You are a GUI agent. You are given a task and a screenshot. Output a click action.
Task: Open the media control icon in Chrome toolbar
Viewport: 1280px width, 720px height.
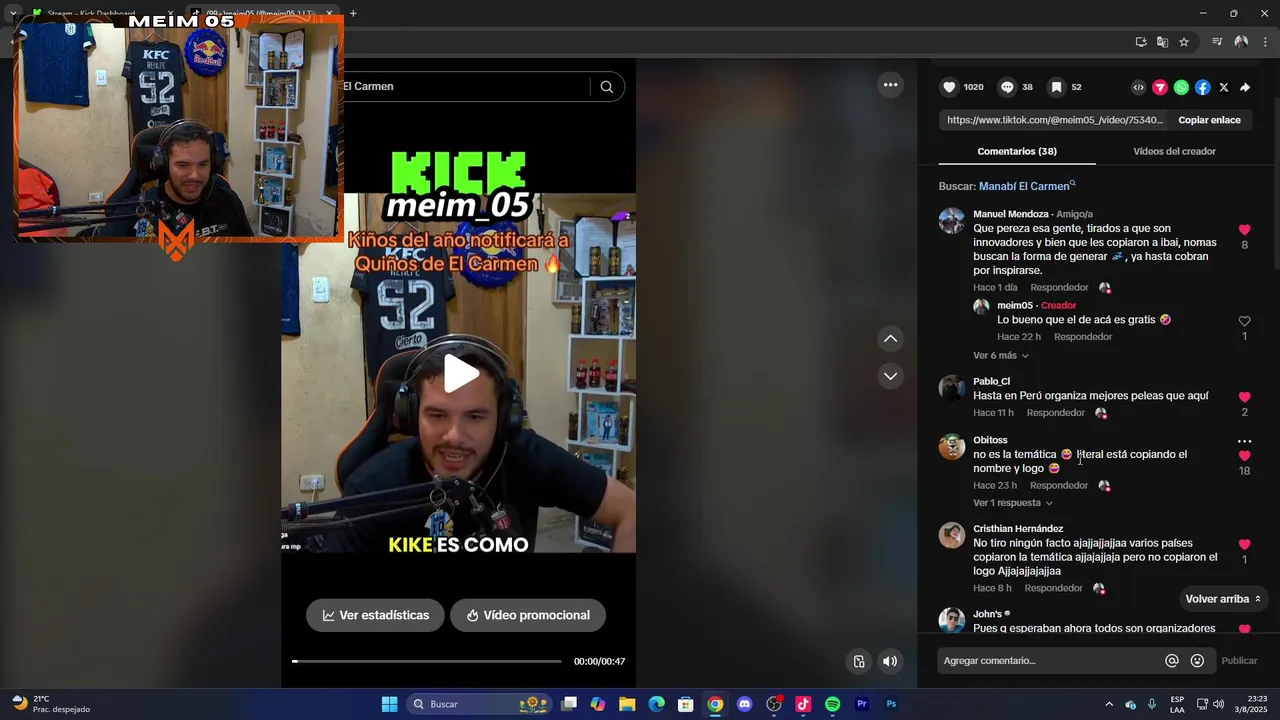pos(1217,42)
